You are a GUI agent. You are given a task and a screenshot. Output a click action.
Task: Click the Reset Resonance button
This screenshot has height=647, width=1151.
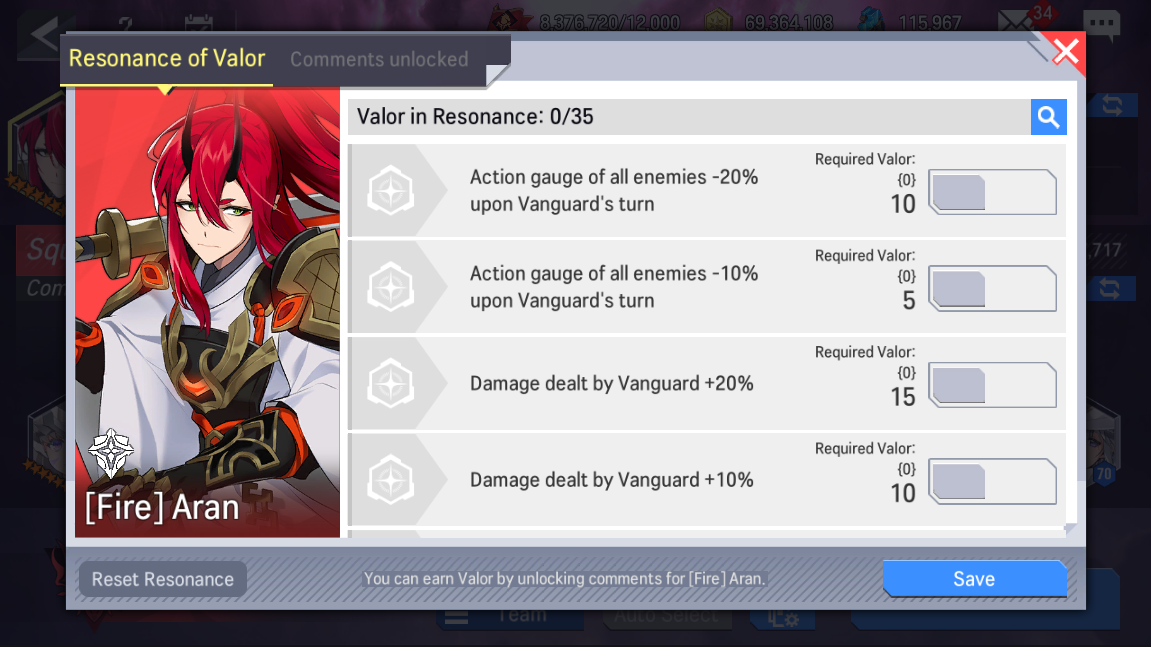click(162, 579)
